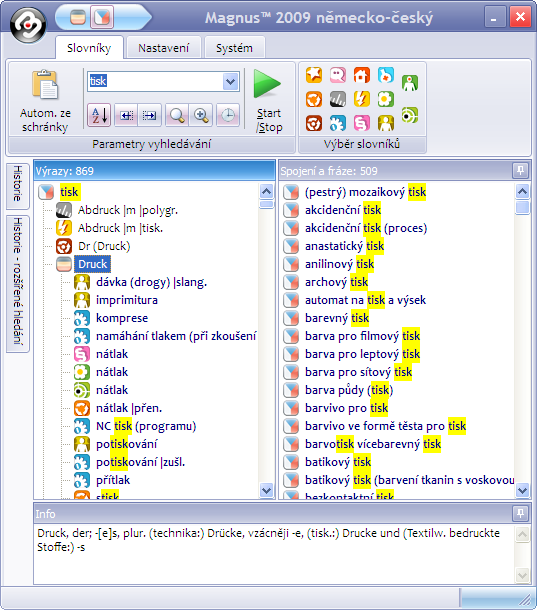
Task: Switch to the Systém tab
Action: [234, 48]
